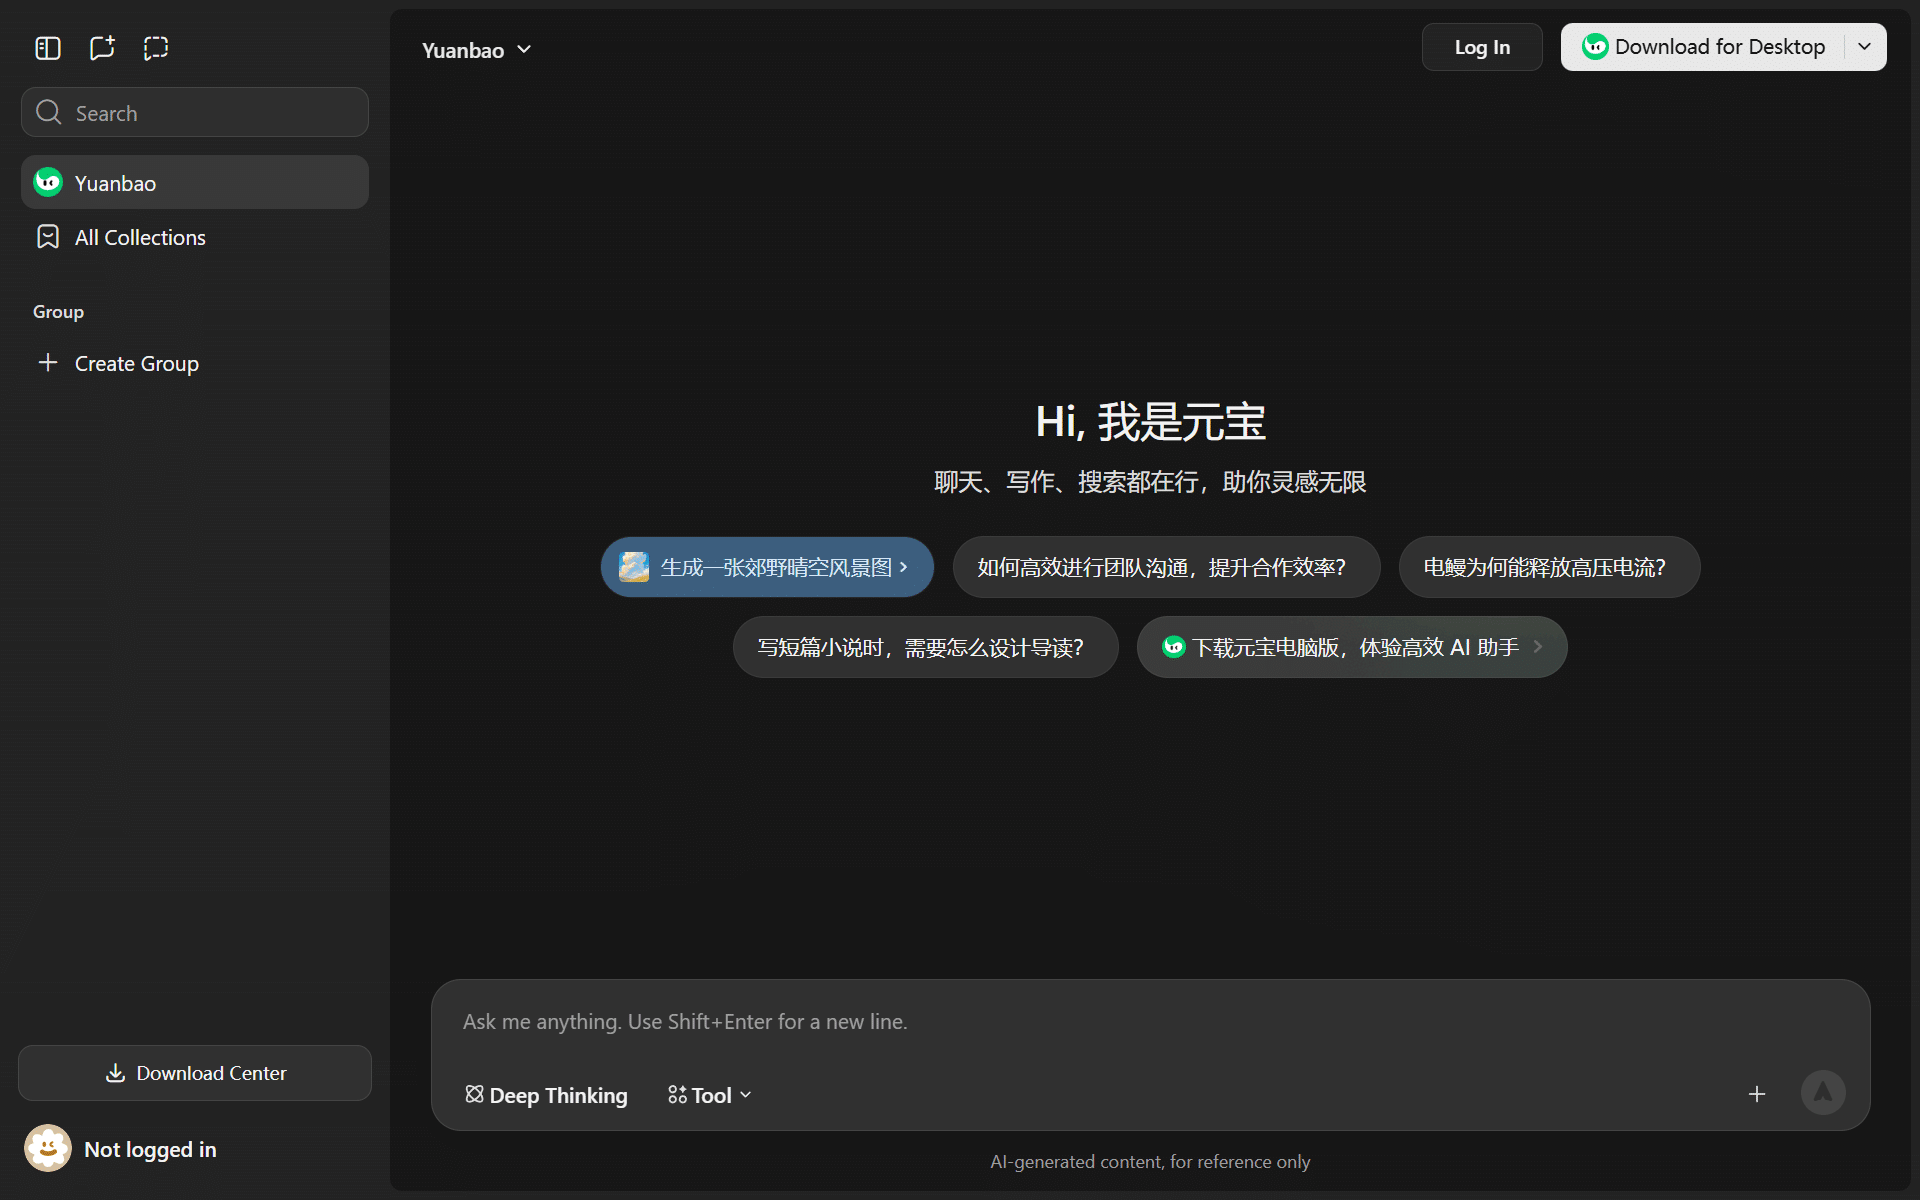The height and width of the screenshot is (1200, 1920).
Task: Click the landscape thumbnail in first suggestion
Action: tap(634, 567)
